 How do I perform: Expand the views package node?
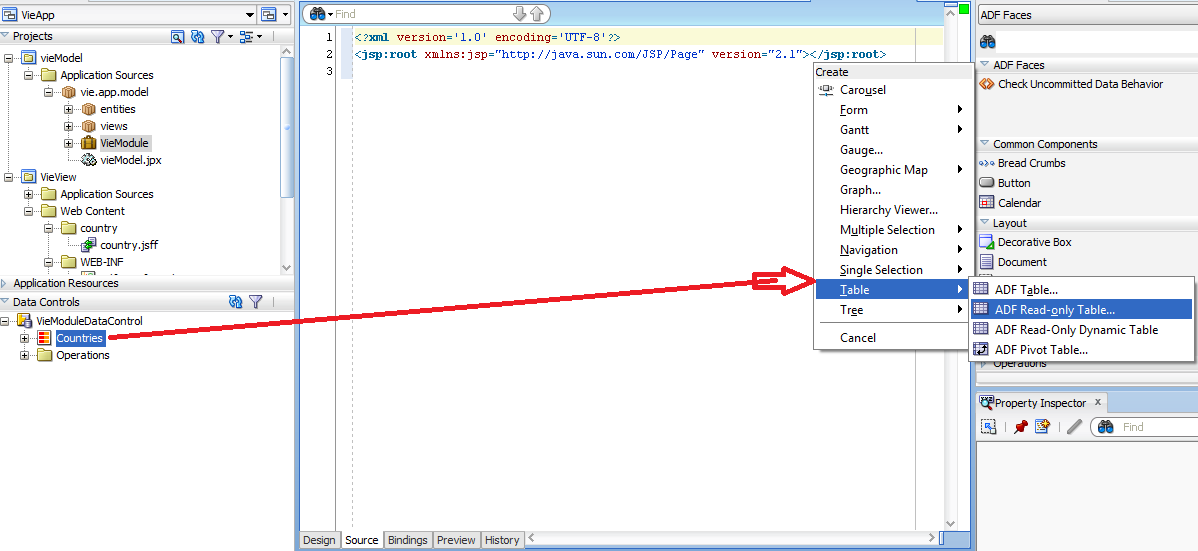pyautogui.click(x=68, y=126)
